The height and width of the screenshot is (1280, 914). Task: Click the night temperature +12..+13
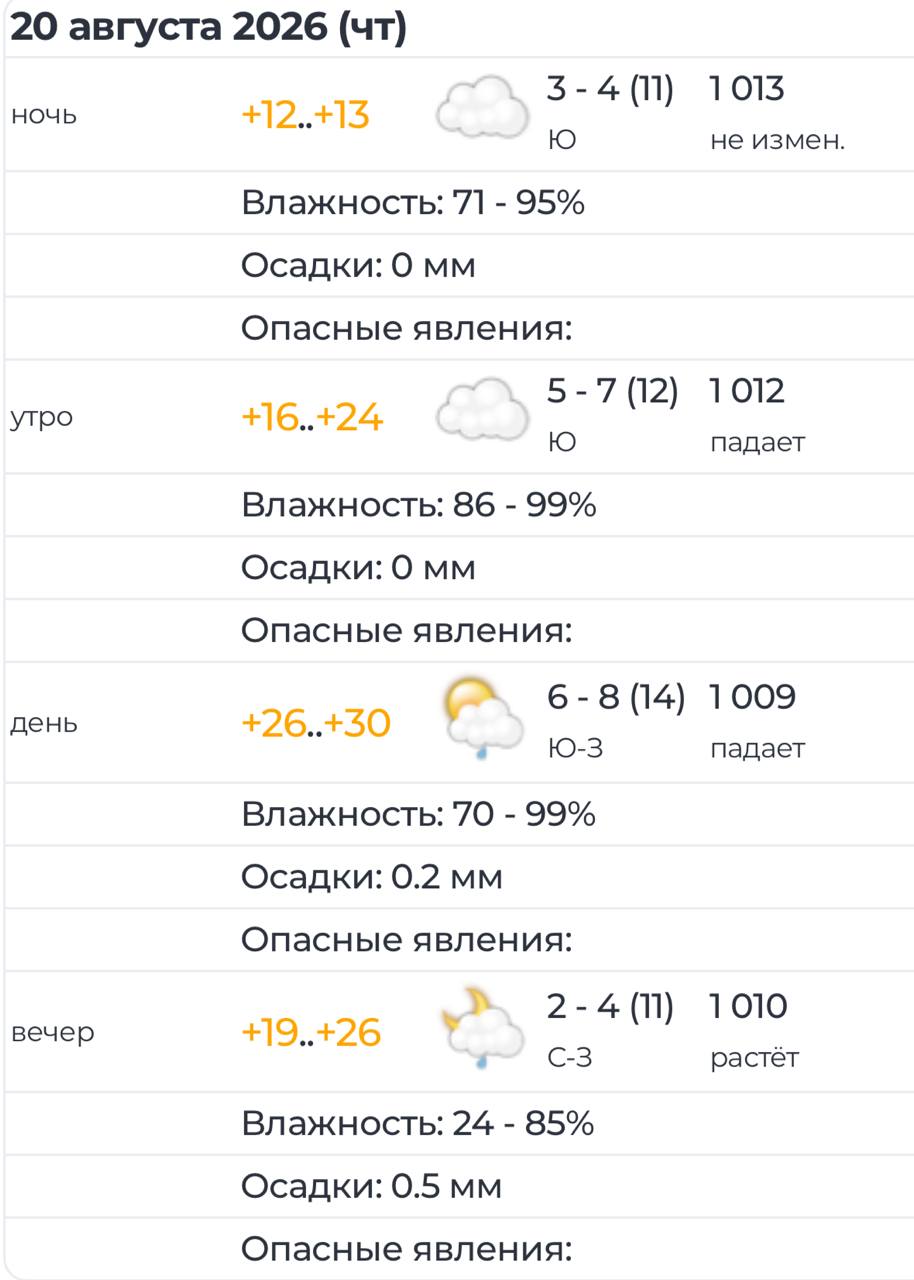tap(306, 116)
